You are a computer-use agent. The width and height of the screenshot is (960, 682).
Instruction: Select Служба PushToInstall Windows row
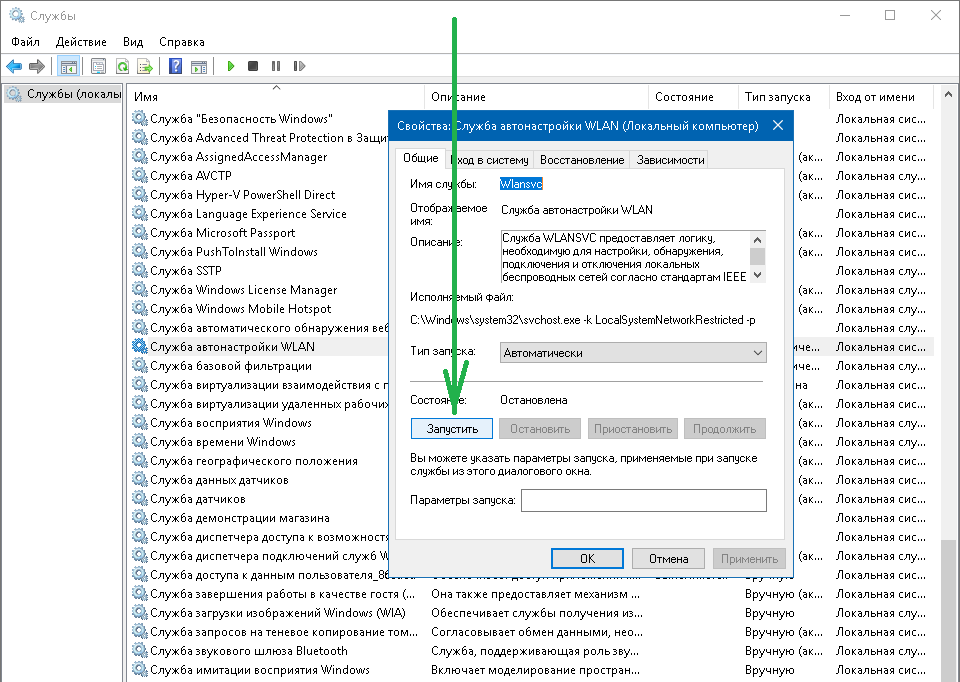pyautogui.click(x=234, y=252)
